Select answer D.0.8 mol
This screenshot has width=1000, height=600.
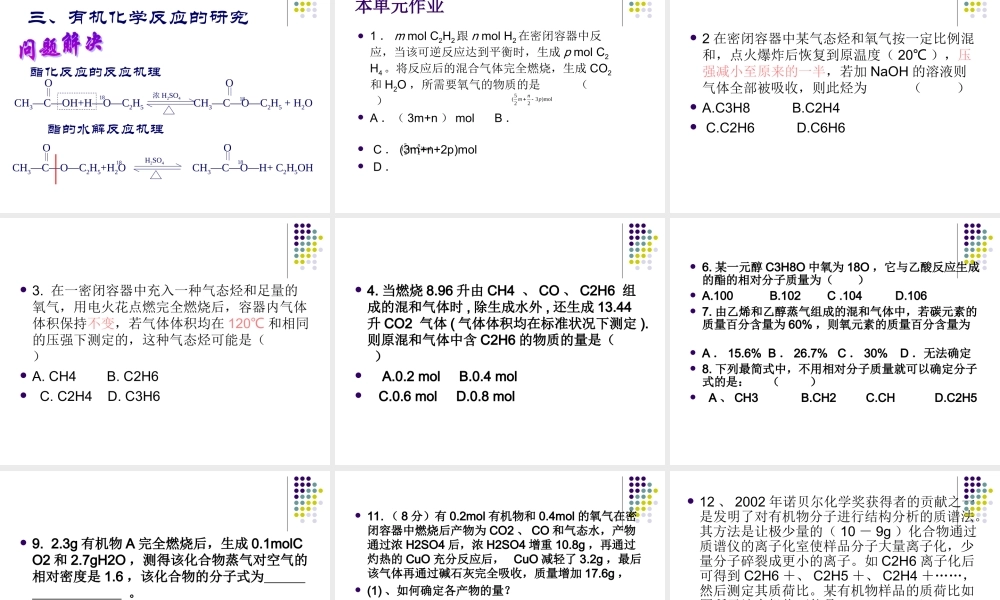[485, 397]
